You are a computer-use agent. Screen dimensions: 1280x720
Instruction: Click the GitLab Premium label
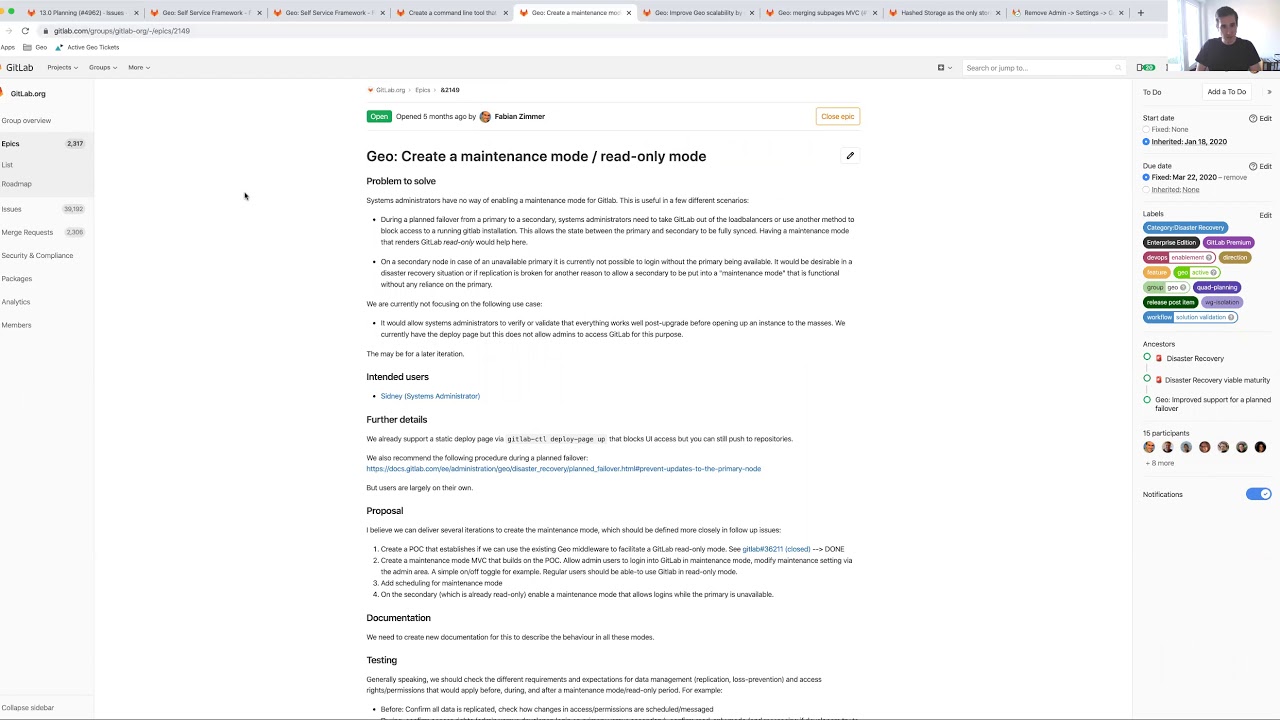pos(1228,243)
